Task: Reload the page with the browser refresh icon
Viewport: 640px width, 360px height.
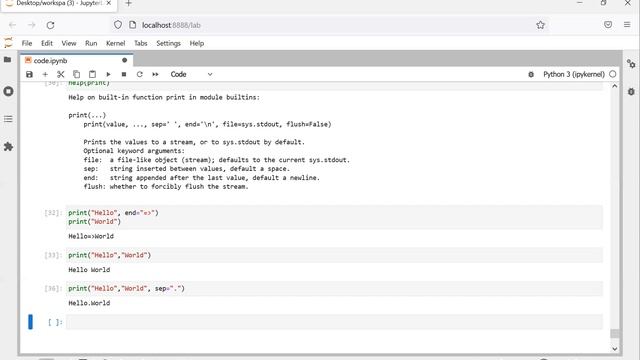Action: click(50, 25)
